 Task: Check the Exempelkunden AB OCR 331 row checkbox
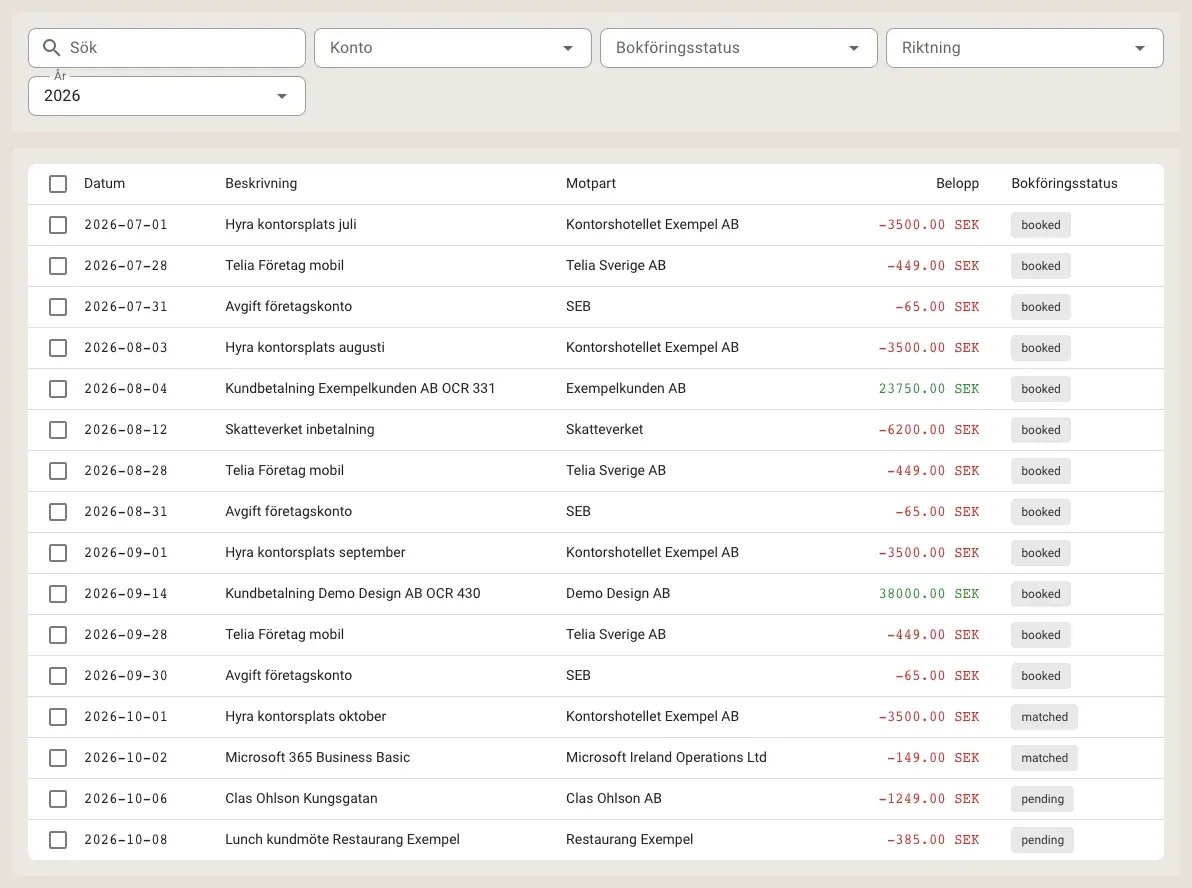(x=58, y=389)
